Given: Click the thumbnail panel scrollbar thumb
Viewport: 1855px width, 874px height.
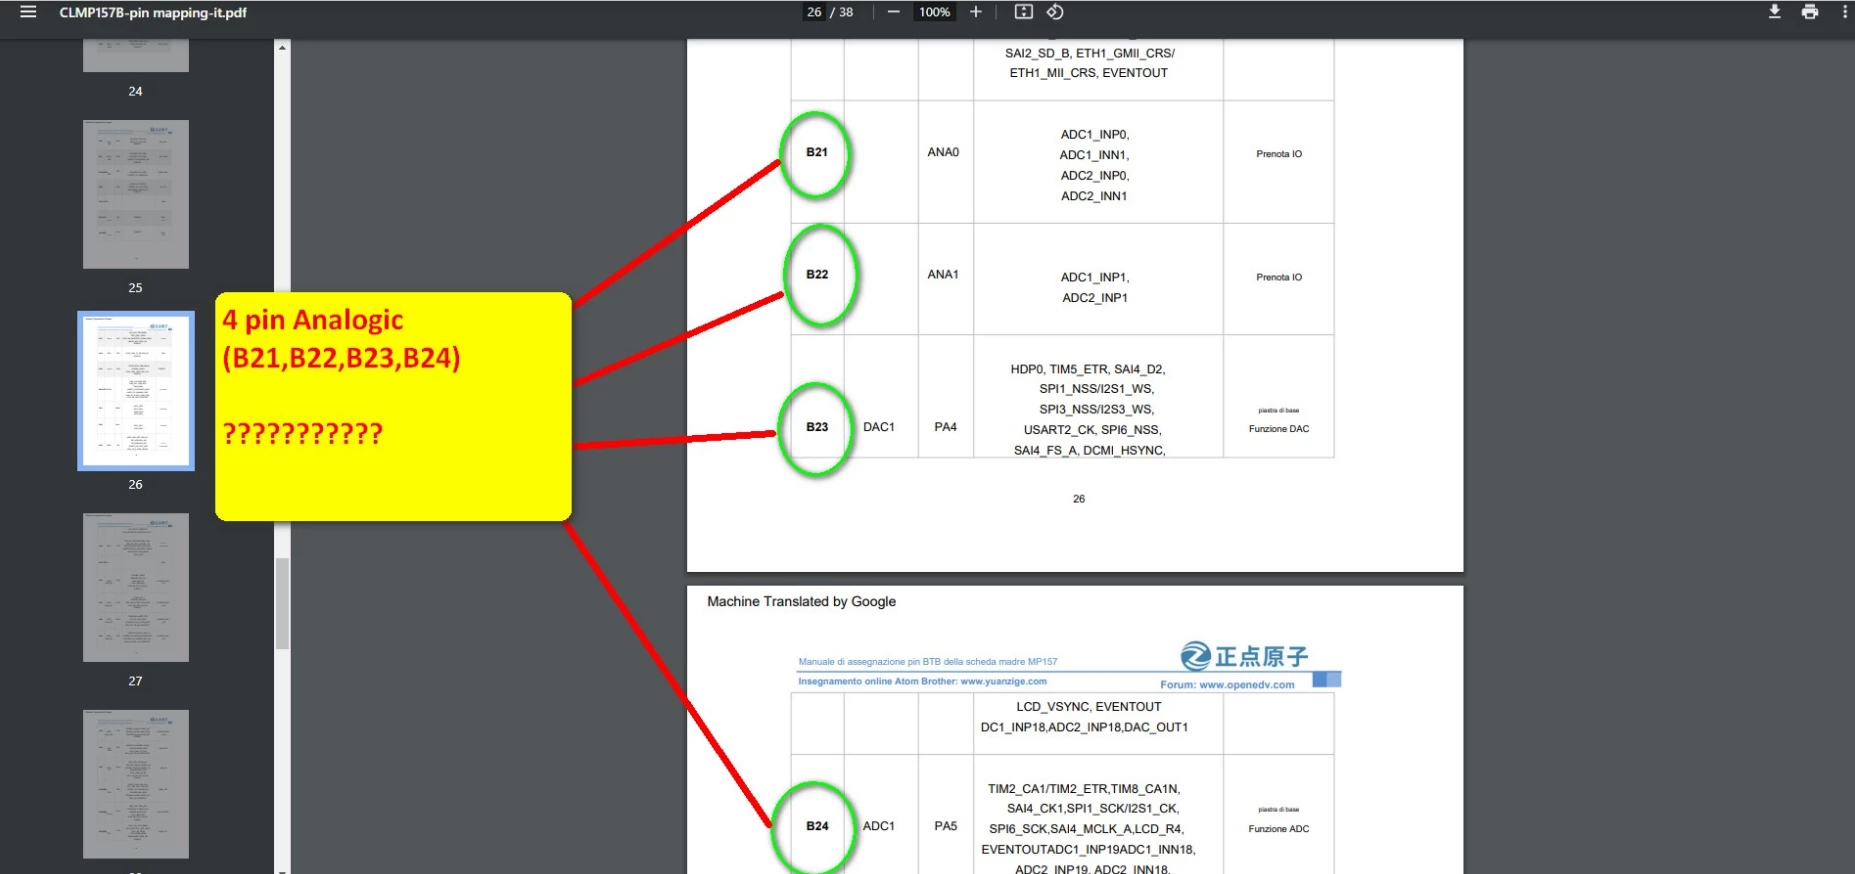Looking at the screenshot, I should 282,603.
